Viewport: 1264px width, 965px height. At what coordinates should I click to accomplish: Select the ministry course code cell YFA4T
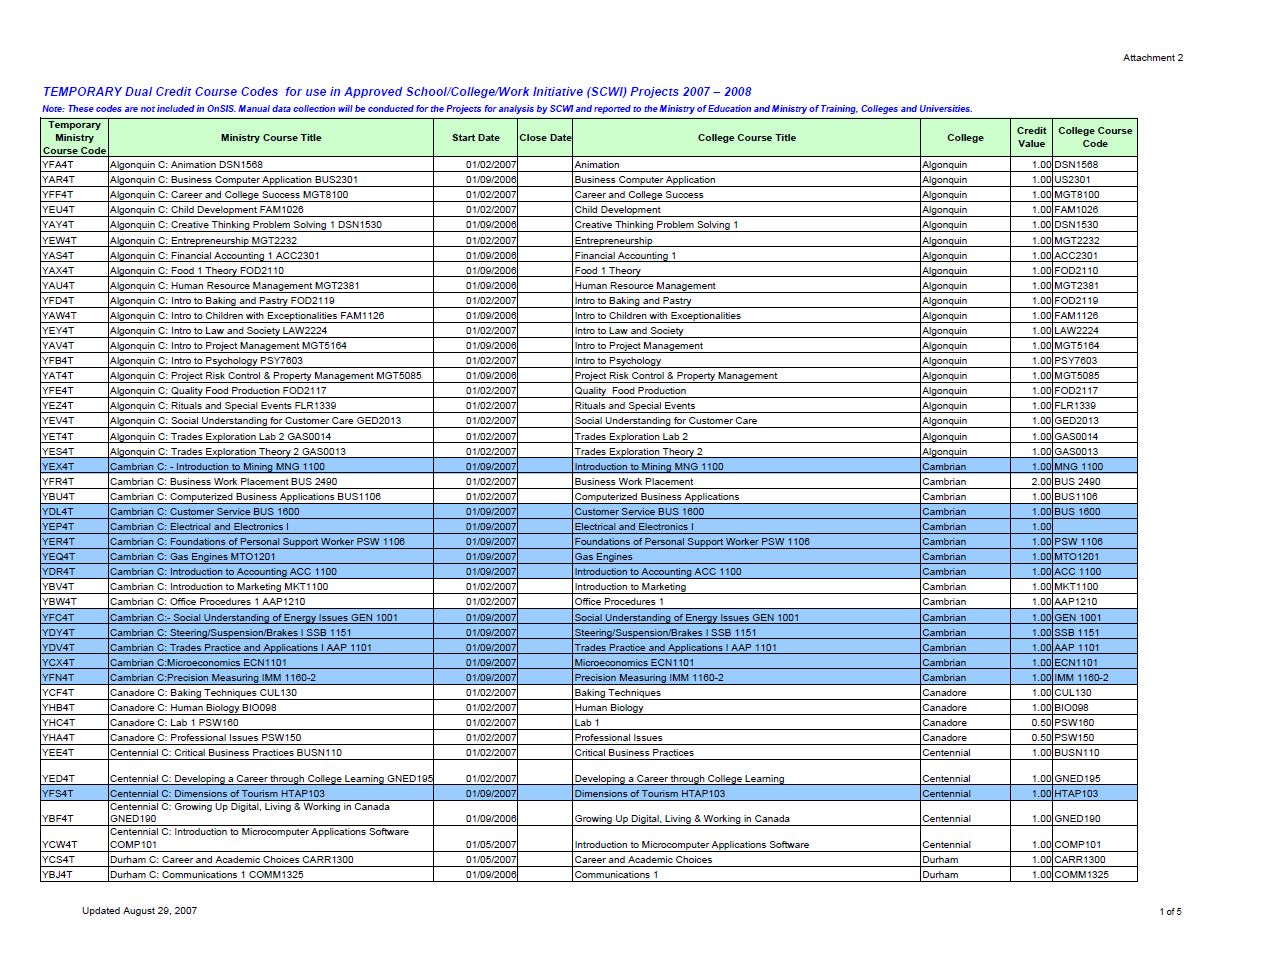click(58, 165)
